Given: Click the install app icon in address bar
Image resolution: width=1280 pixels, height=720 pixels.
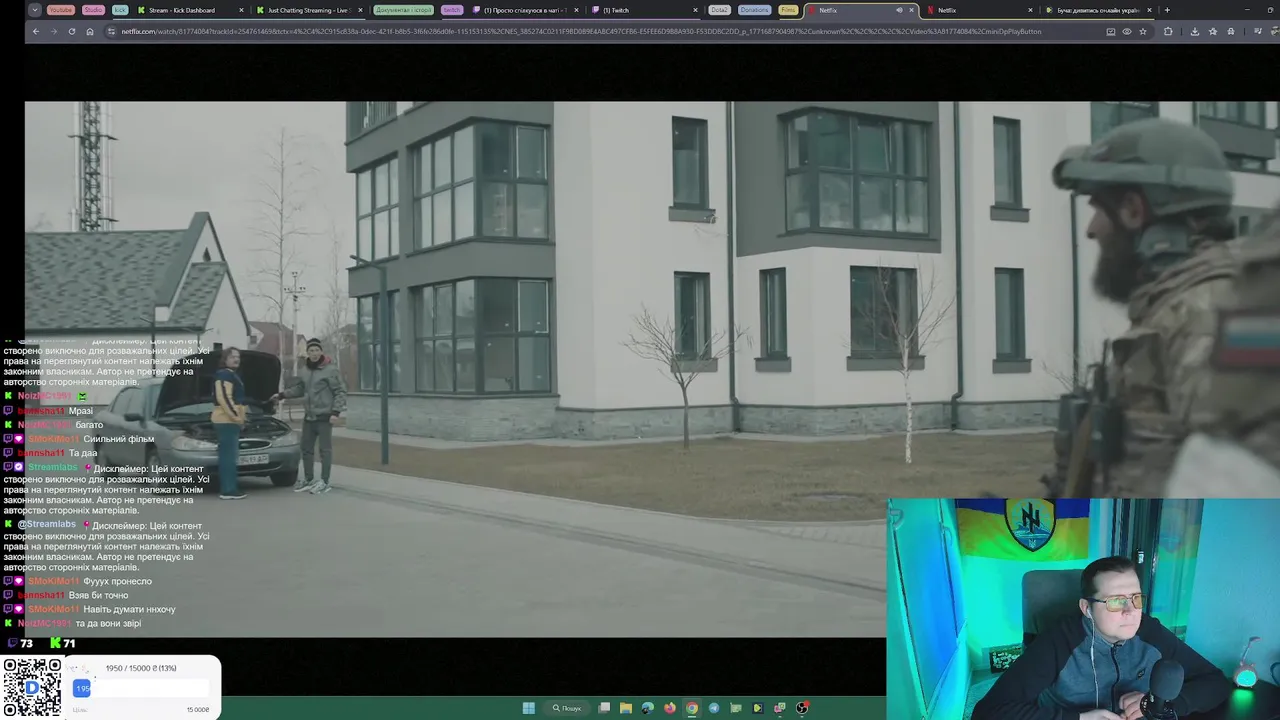Looking at the screenshot, I should tap(1111, 31).
